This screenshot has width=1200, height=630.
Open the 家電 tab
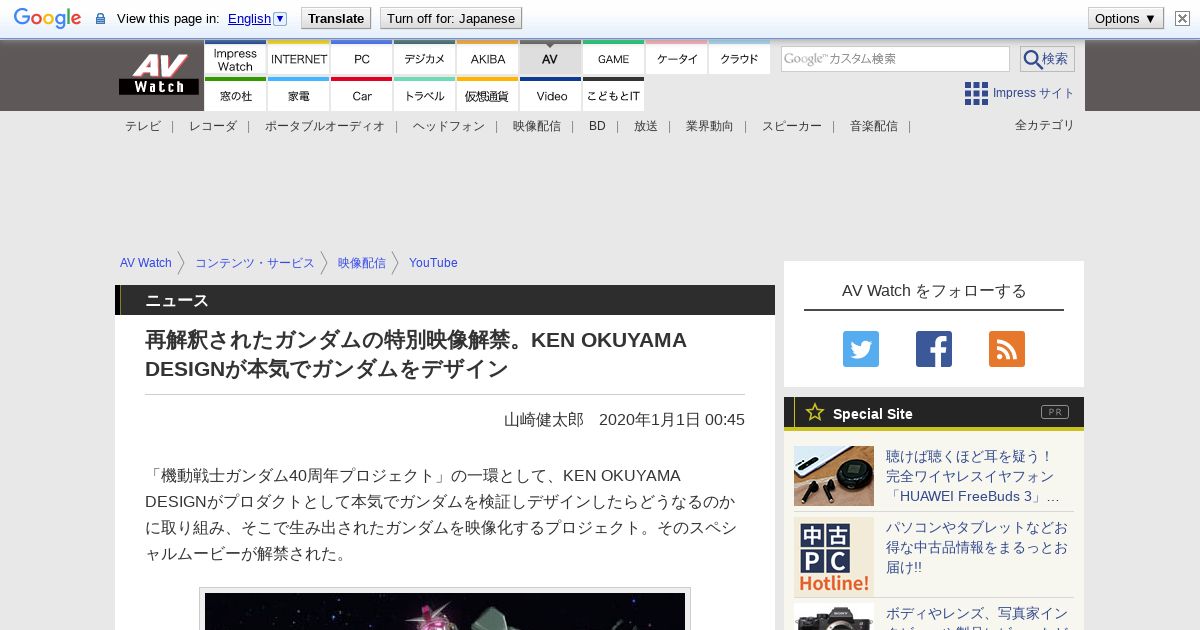coord(298,95)
